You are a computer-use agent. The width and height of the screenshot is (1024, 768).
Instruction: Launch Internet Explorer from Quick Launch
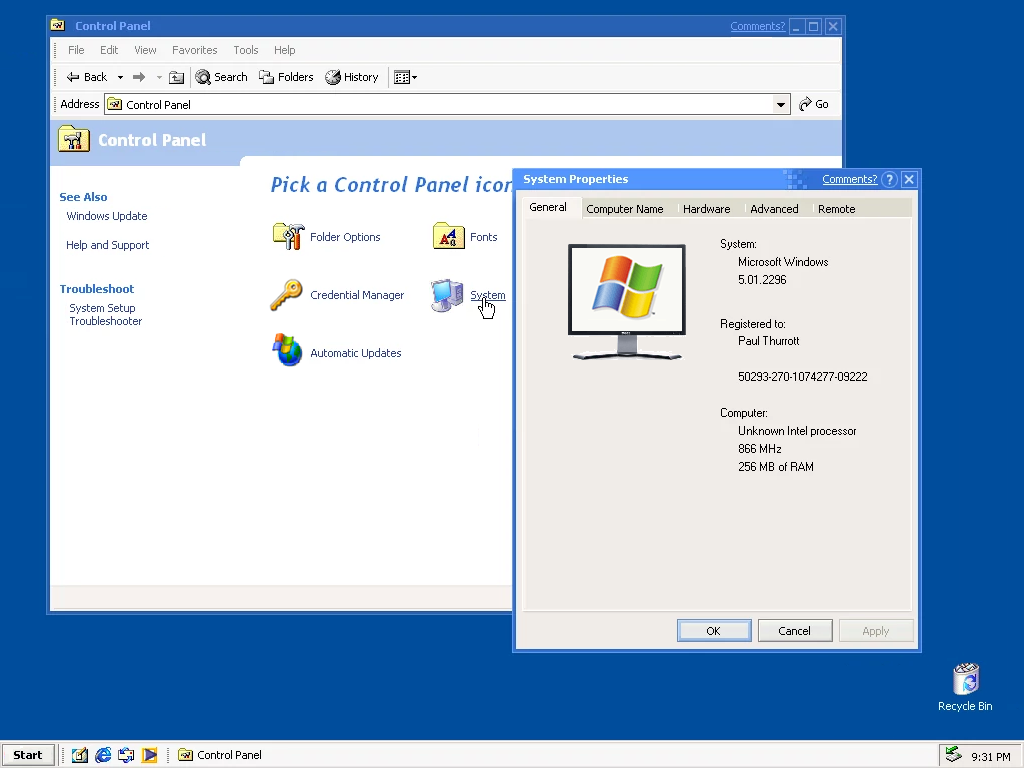103,755
